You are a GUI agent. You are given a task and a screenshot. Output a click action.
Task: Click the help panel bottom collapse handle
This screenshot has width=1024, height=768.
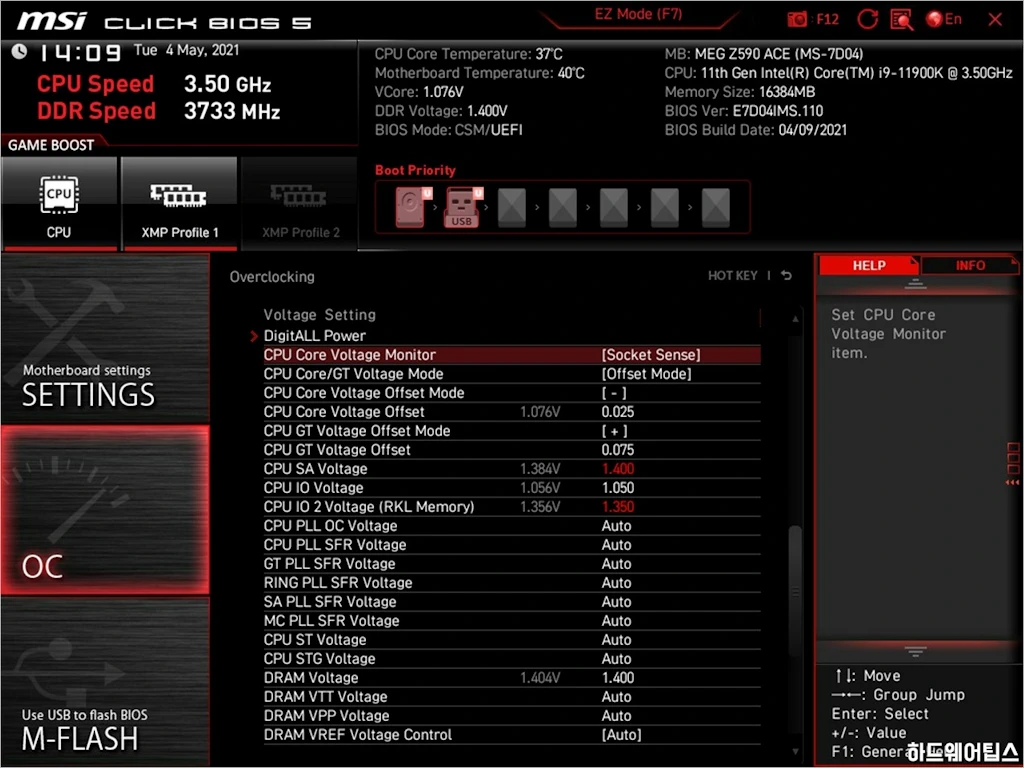click(915, 652)
